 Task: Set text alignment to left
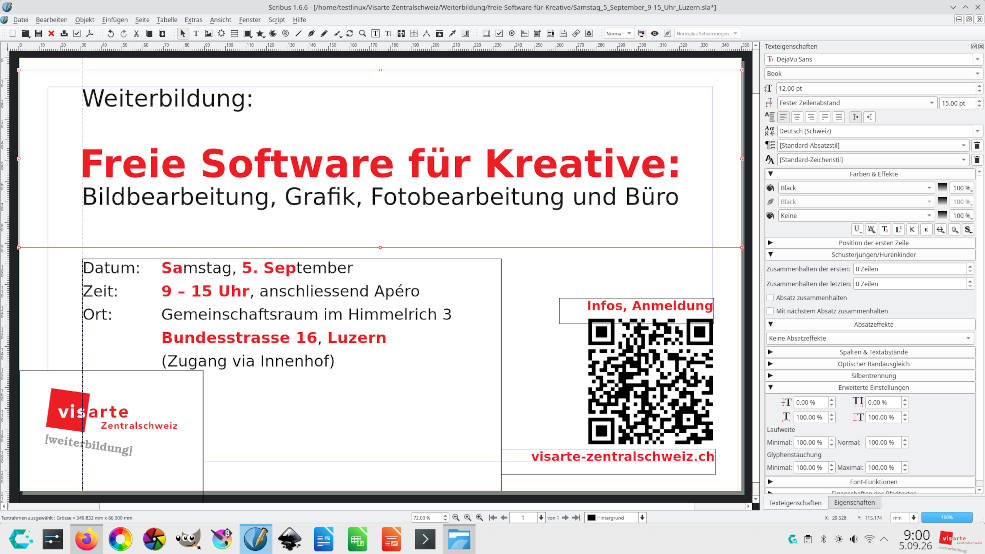(x=783, y=117)
